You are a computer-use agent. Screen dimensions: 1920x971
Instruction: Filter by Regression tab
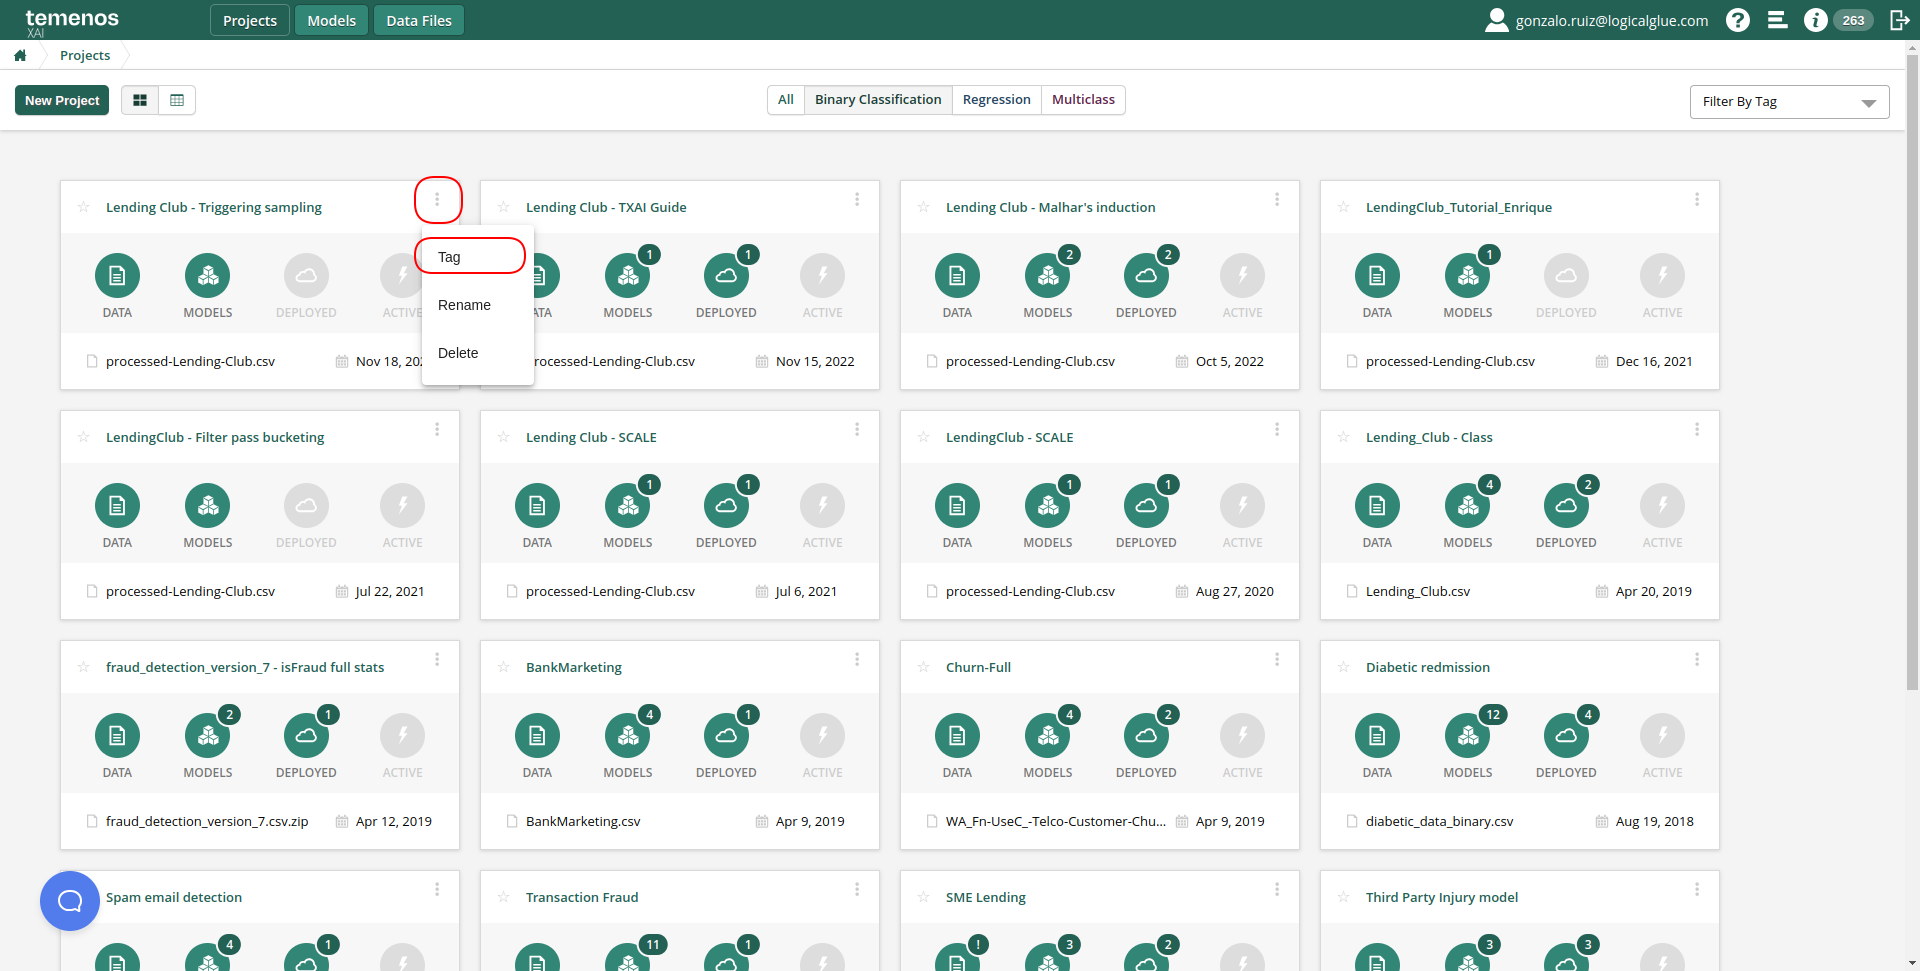pyautogui.click(x=996, y=100)
